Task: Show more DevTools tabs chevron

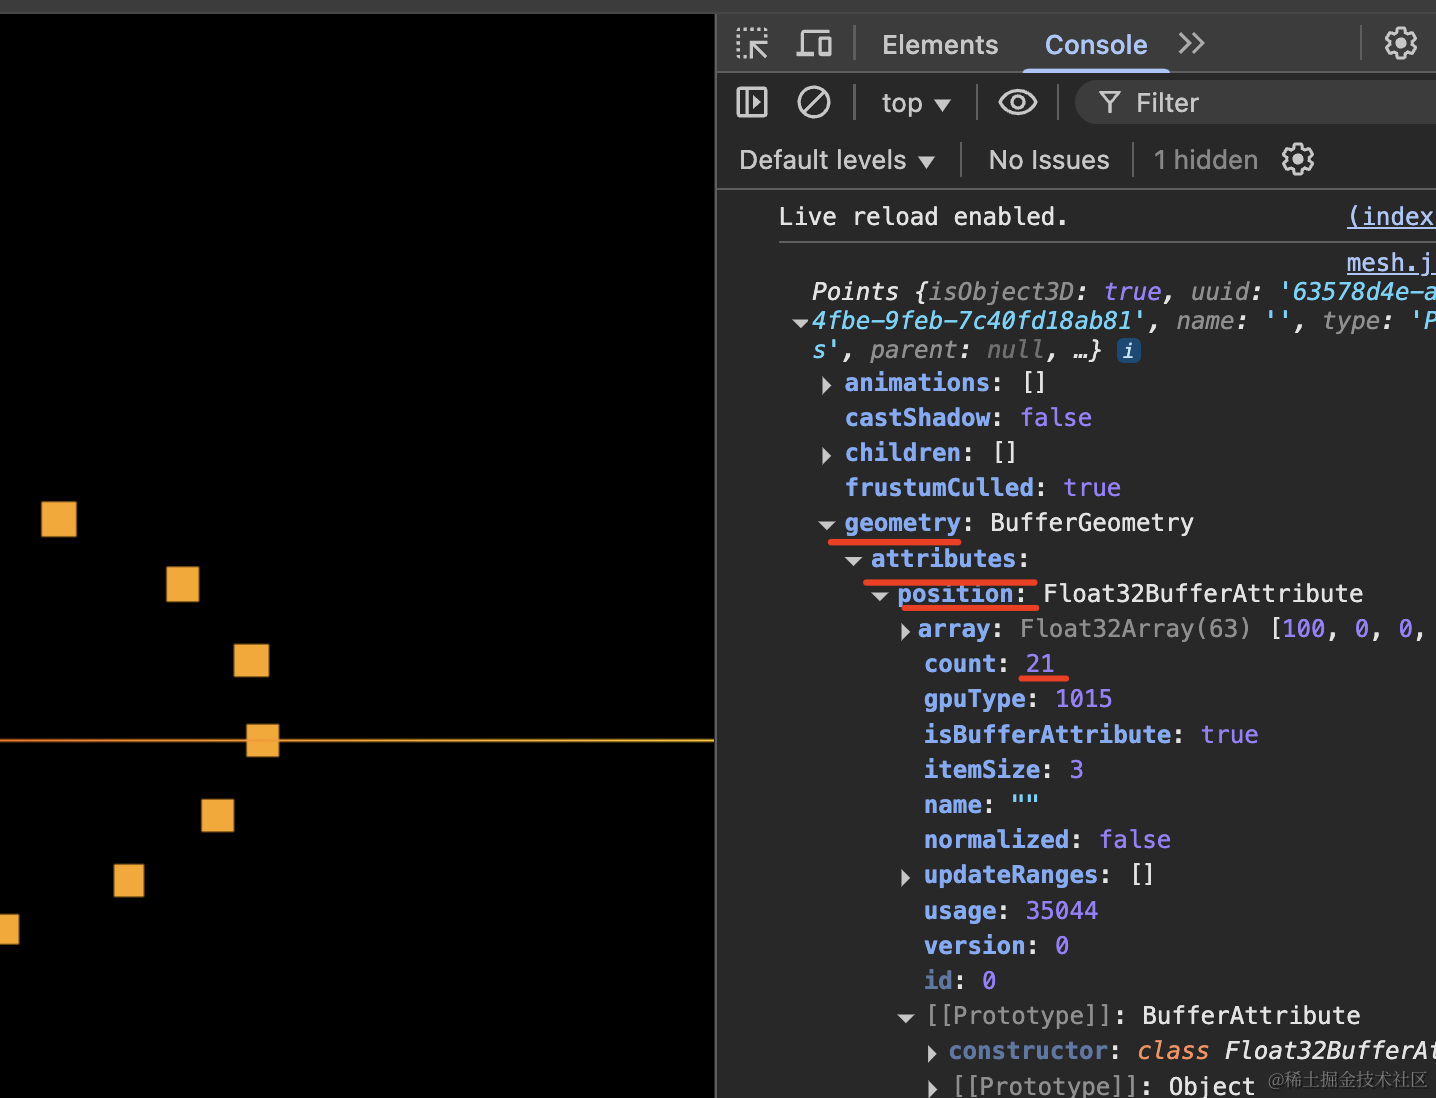Action: point(1191,43)
